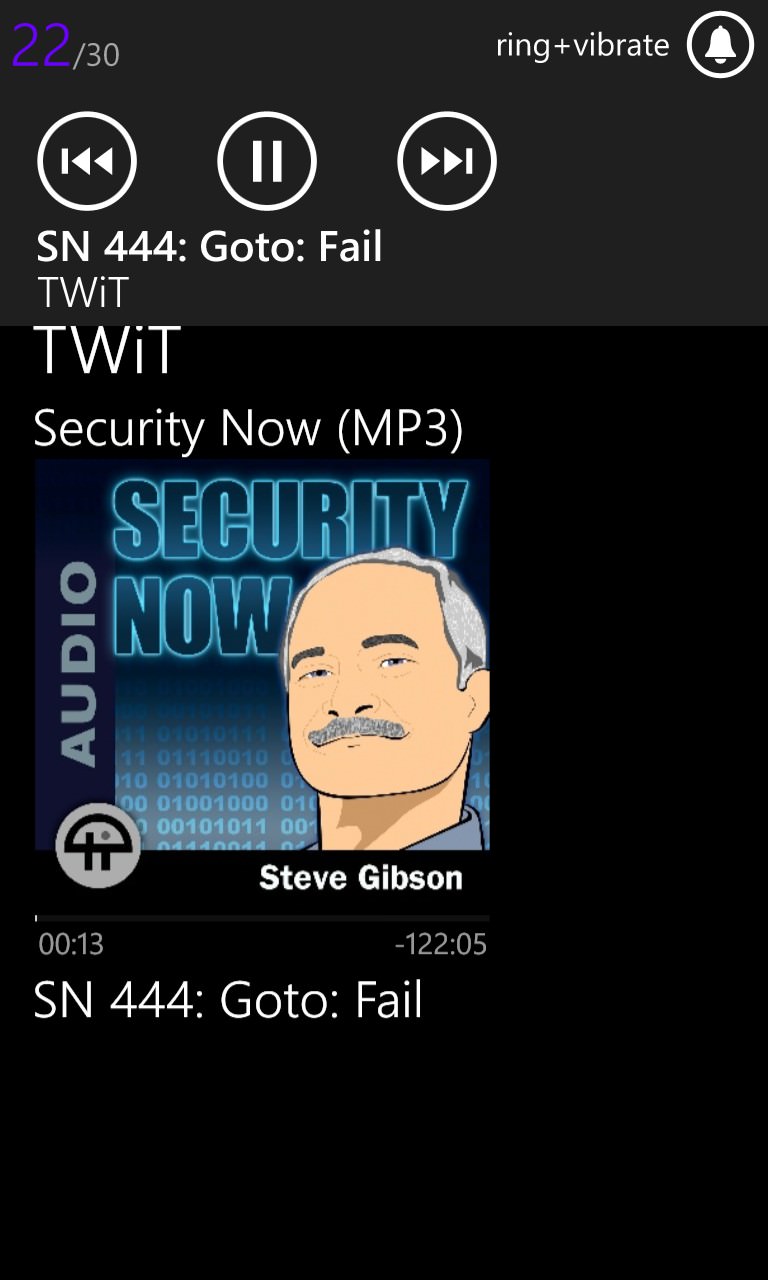Viewport: 768px width, 1280px height.
Task: Pause the playing podcast
Action: 267,161
